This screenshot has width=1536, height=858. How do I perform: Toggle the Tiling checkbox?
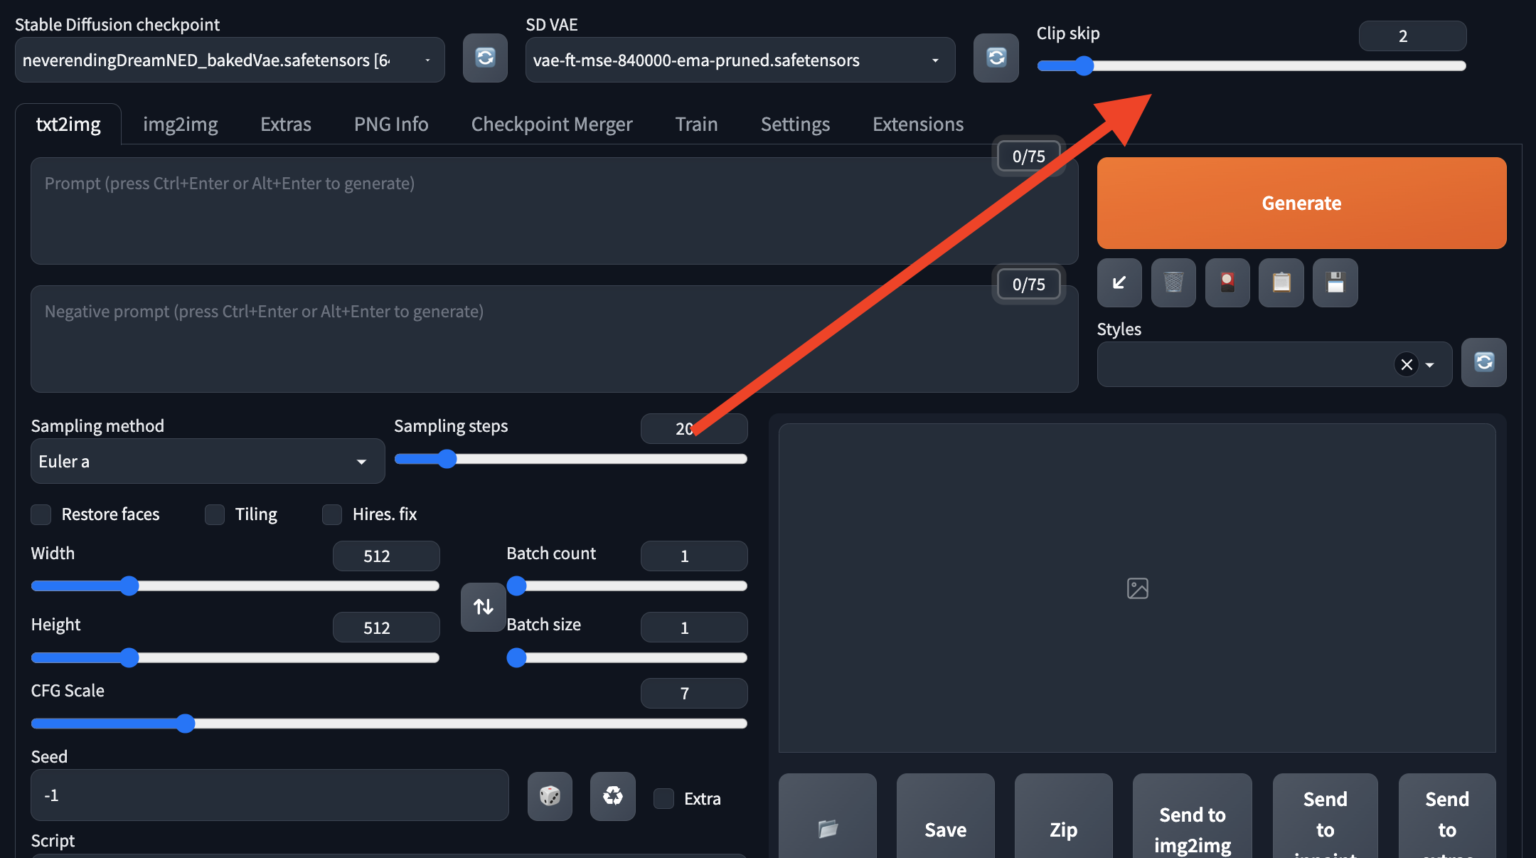215,515
